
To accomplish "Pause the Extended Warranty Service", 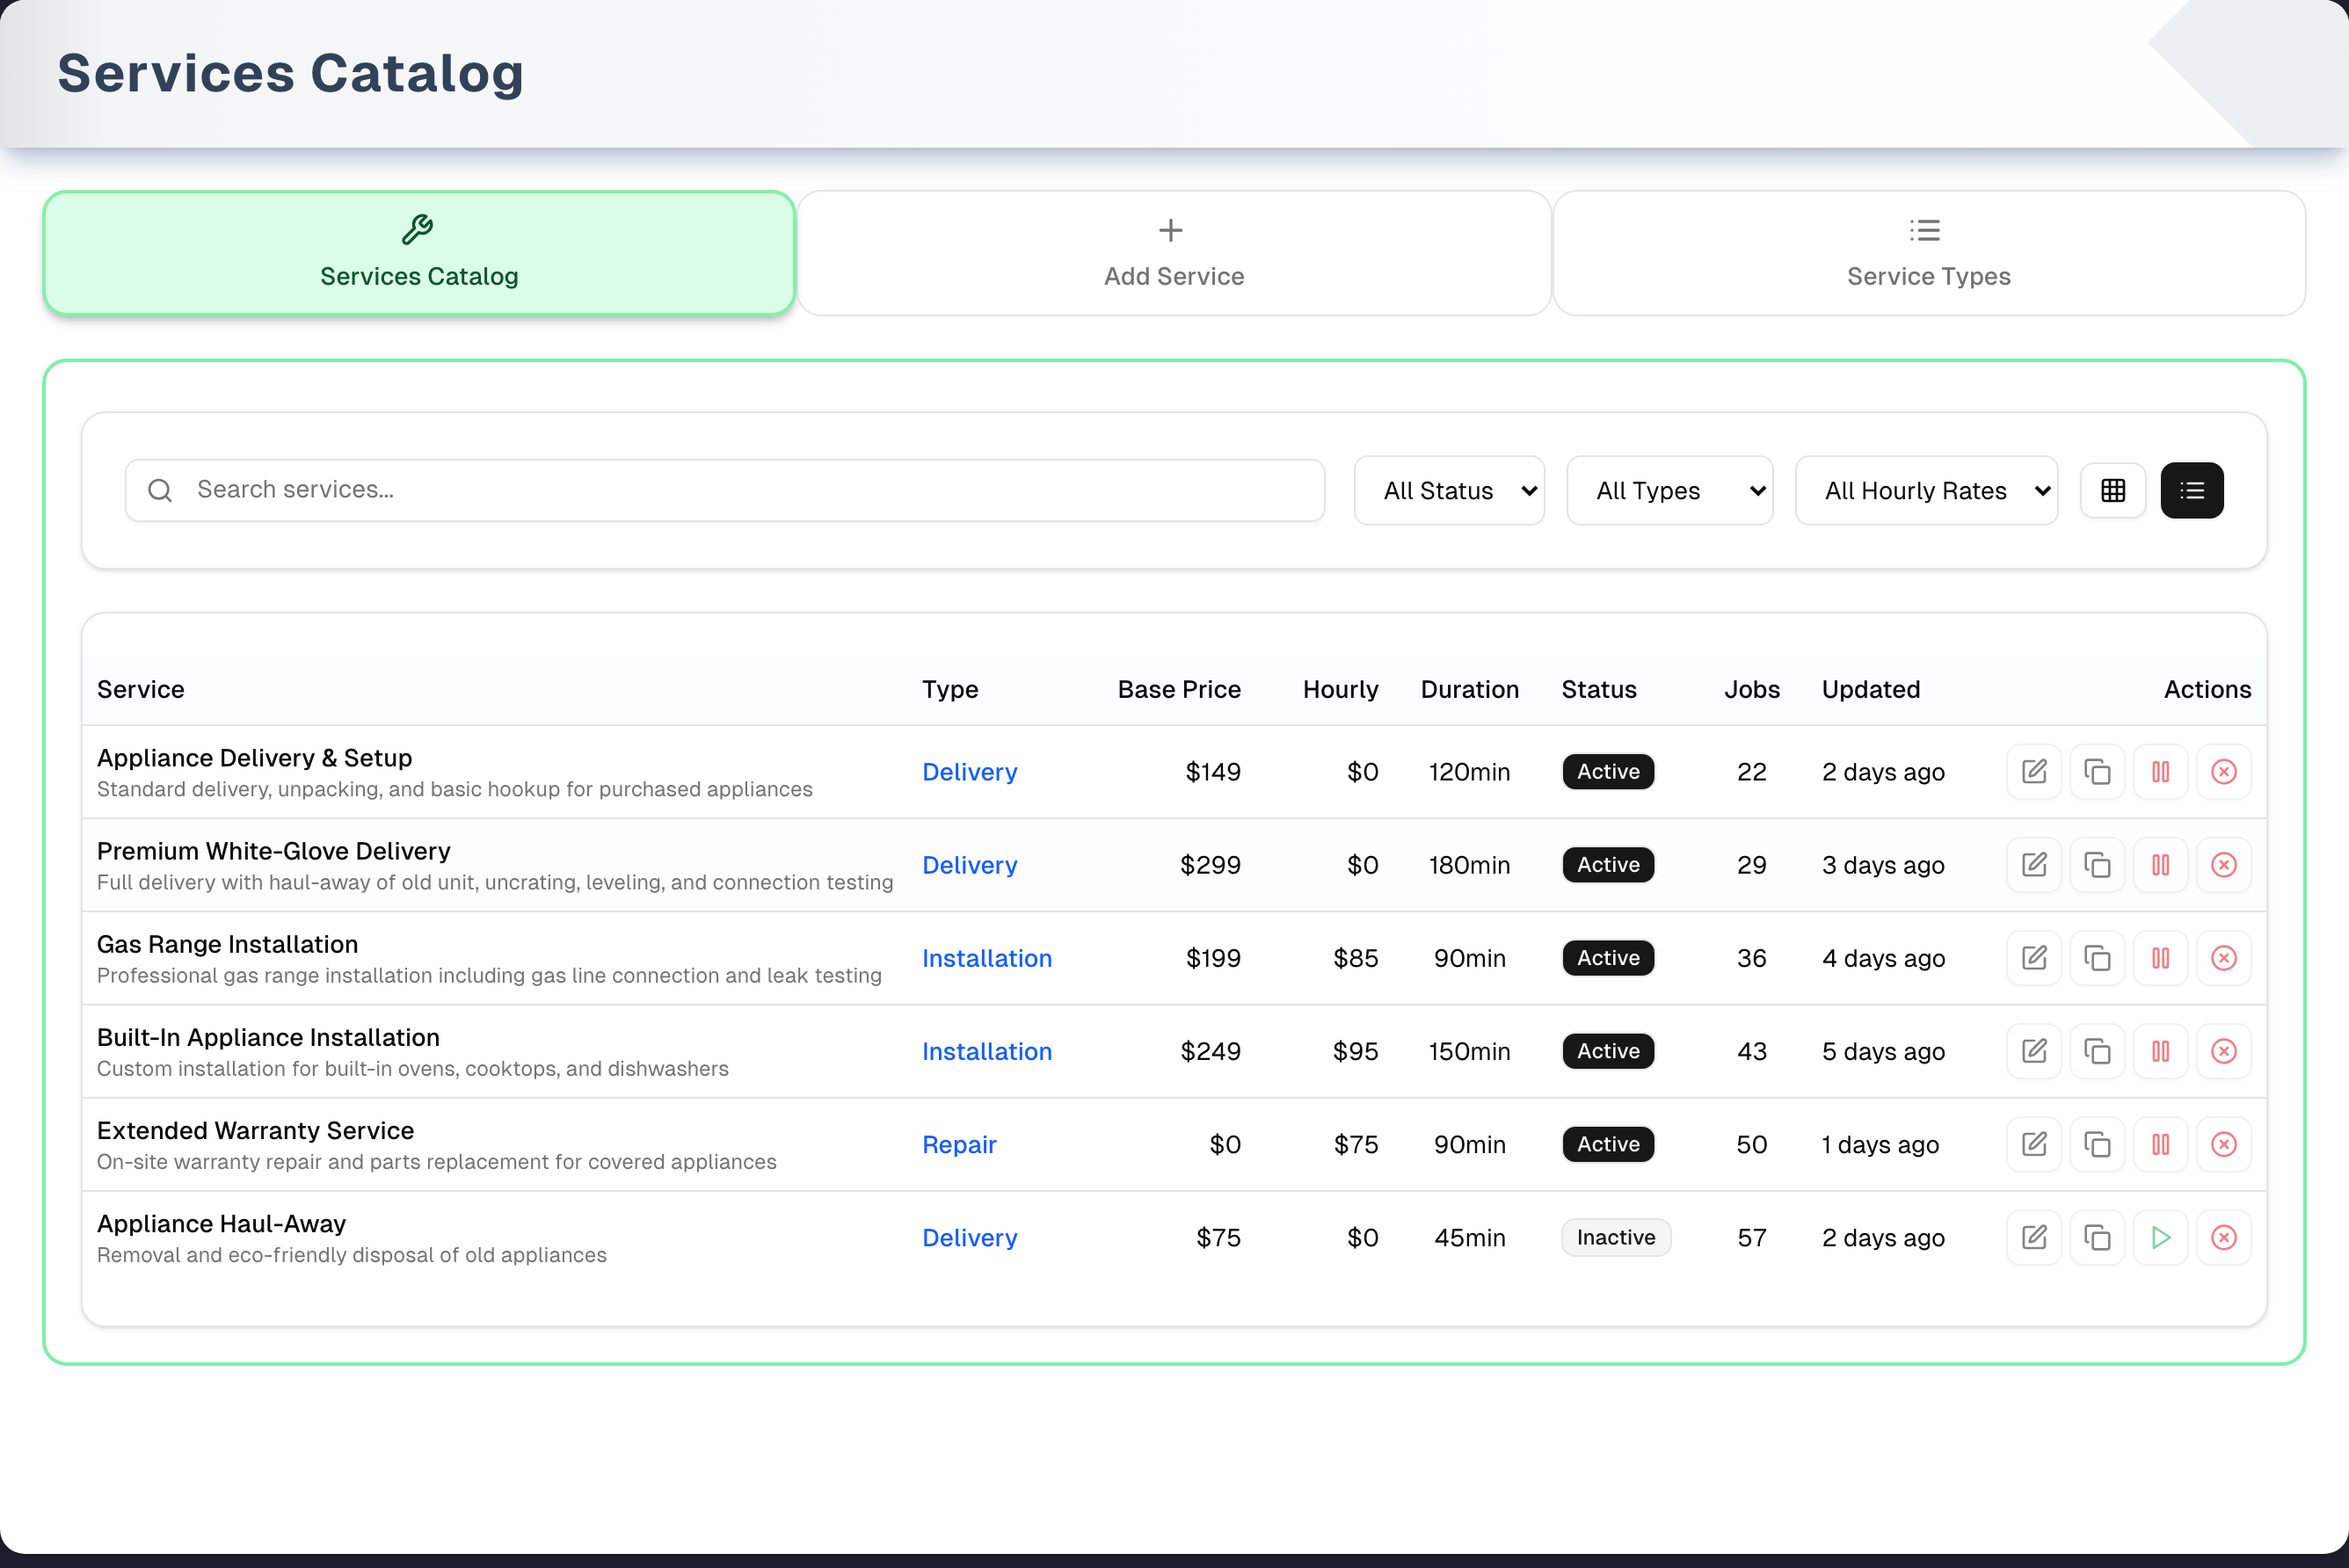I will (2160, 1144).
